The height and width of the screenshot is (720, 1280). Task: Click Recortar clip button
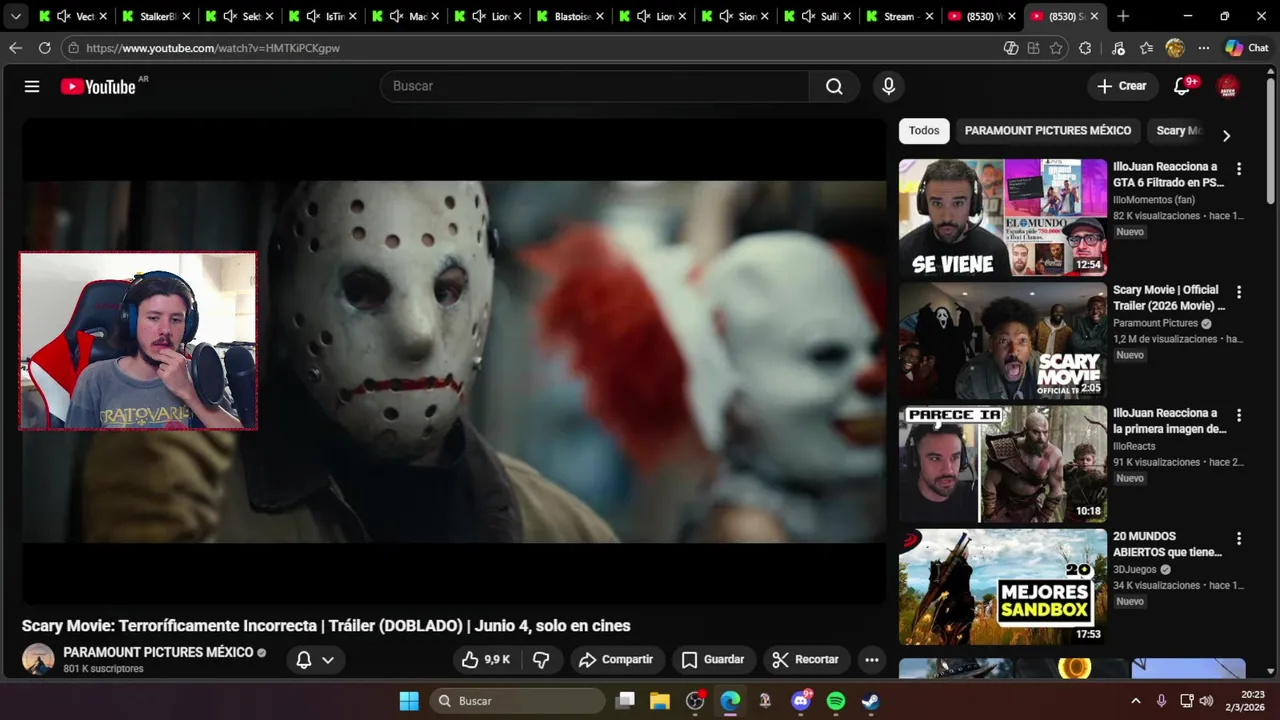pos(806,659)
